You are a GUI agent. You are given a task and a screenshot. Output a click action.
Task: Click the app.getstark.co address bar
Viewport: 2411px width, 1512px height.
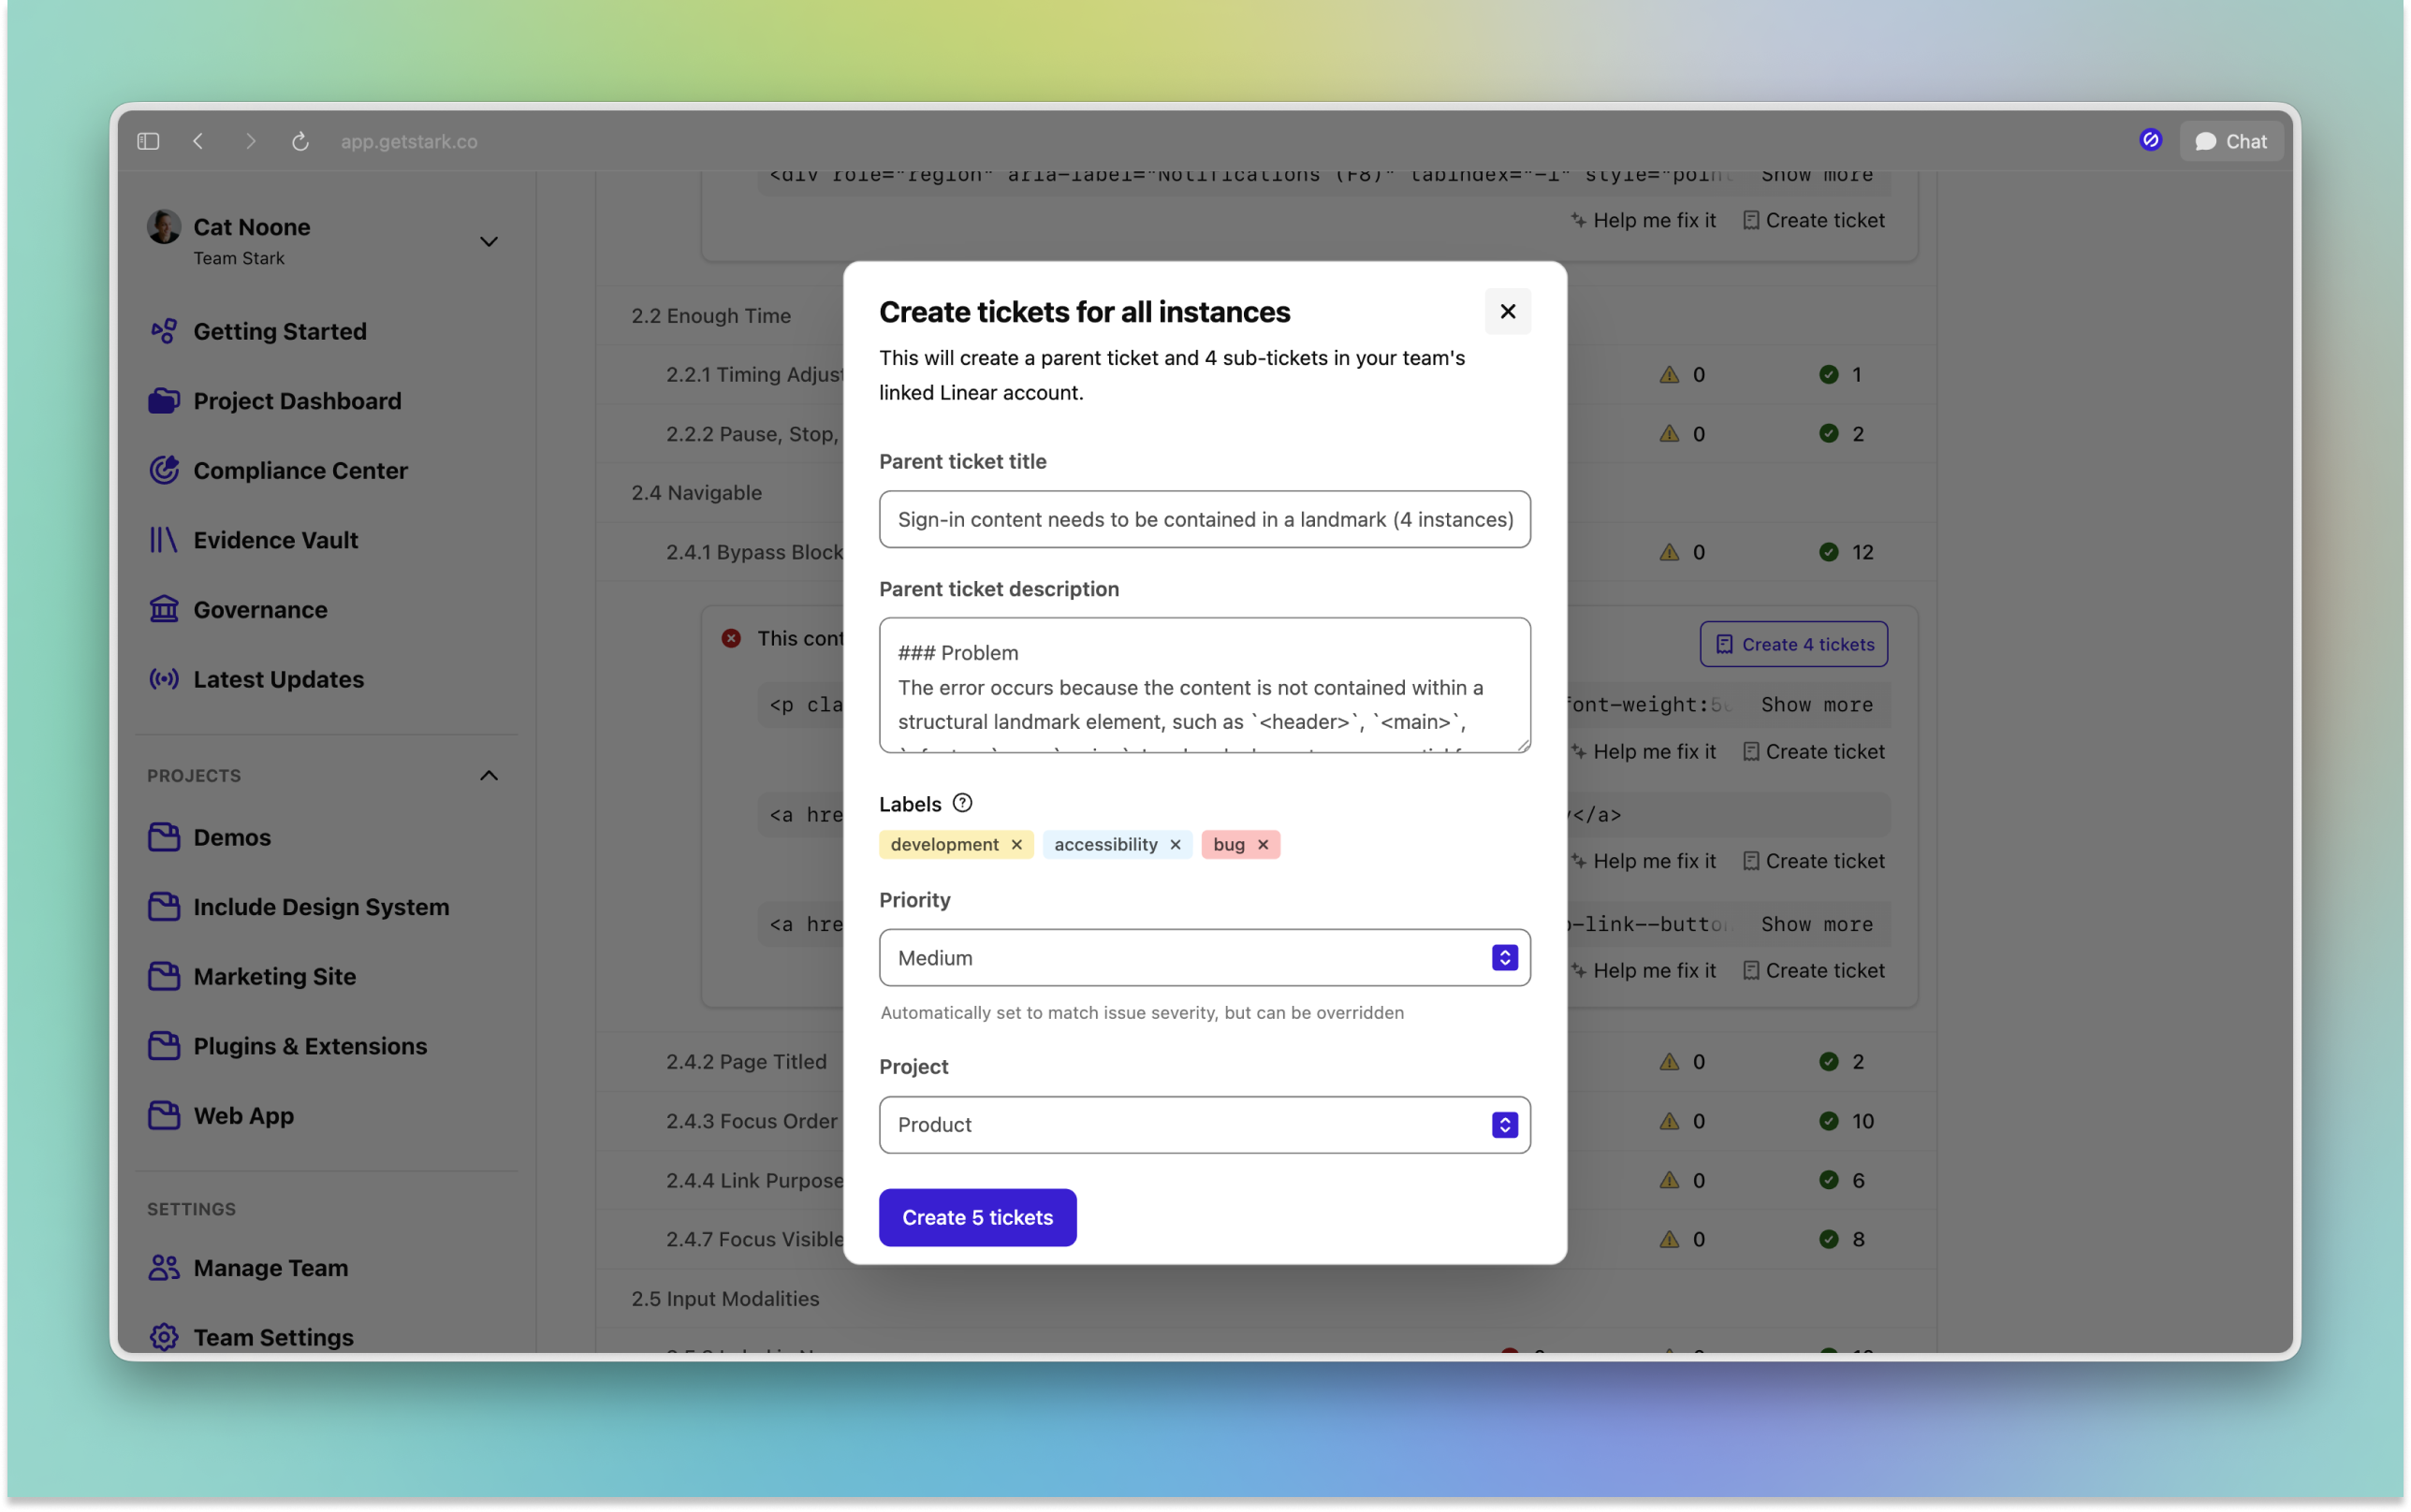click(409, 141)
